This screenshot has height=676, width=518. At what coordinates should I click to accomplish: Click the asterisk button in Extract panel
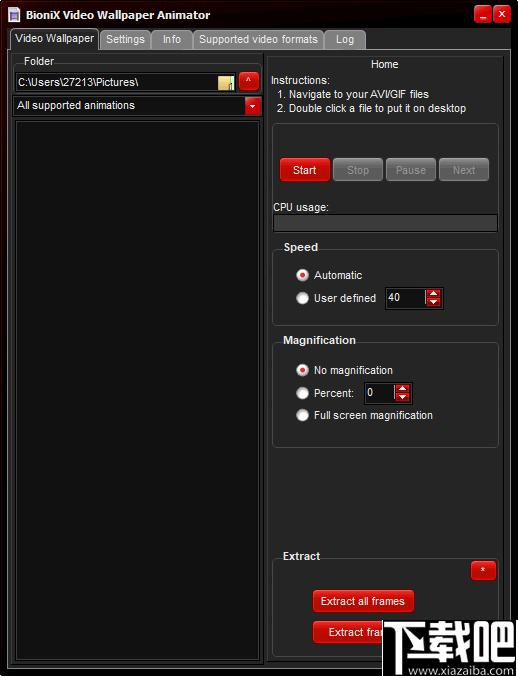(x=483, y=570)
